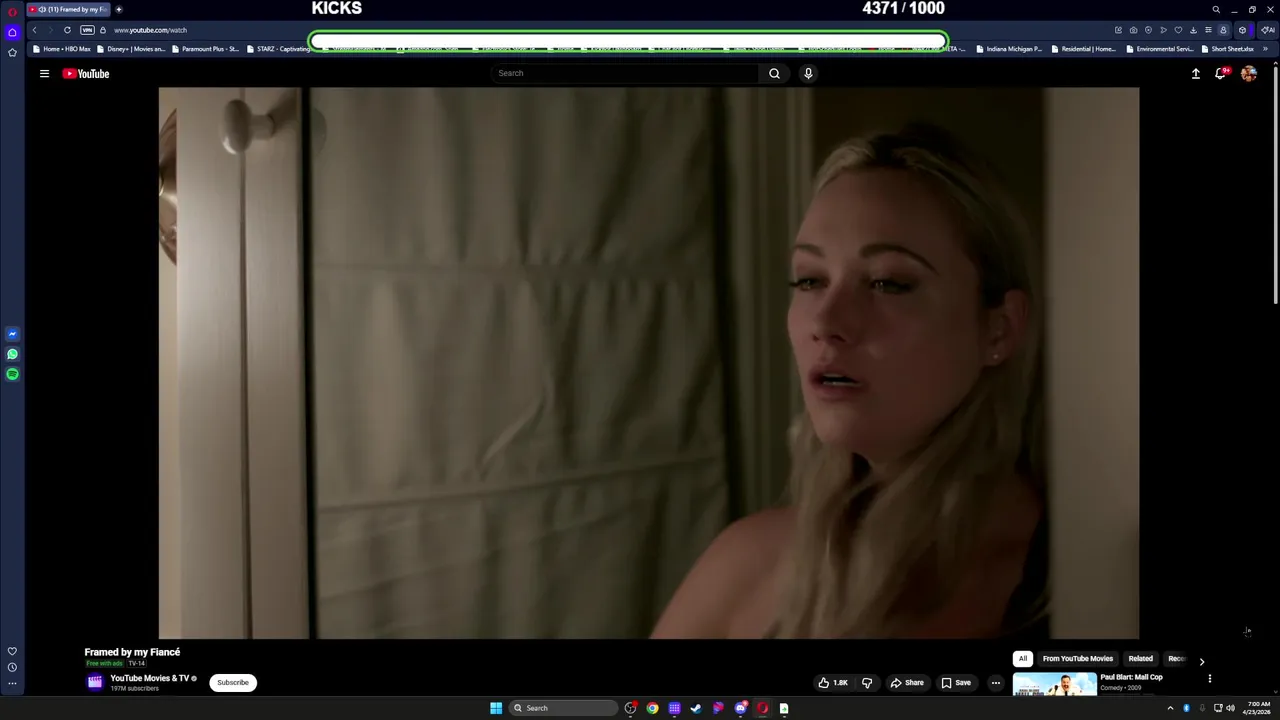
Task: Open Discord from the taskbar
Action: pos(740,708)
